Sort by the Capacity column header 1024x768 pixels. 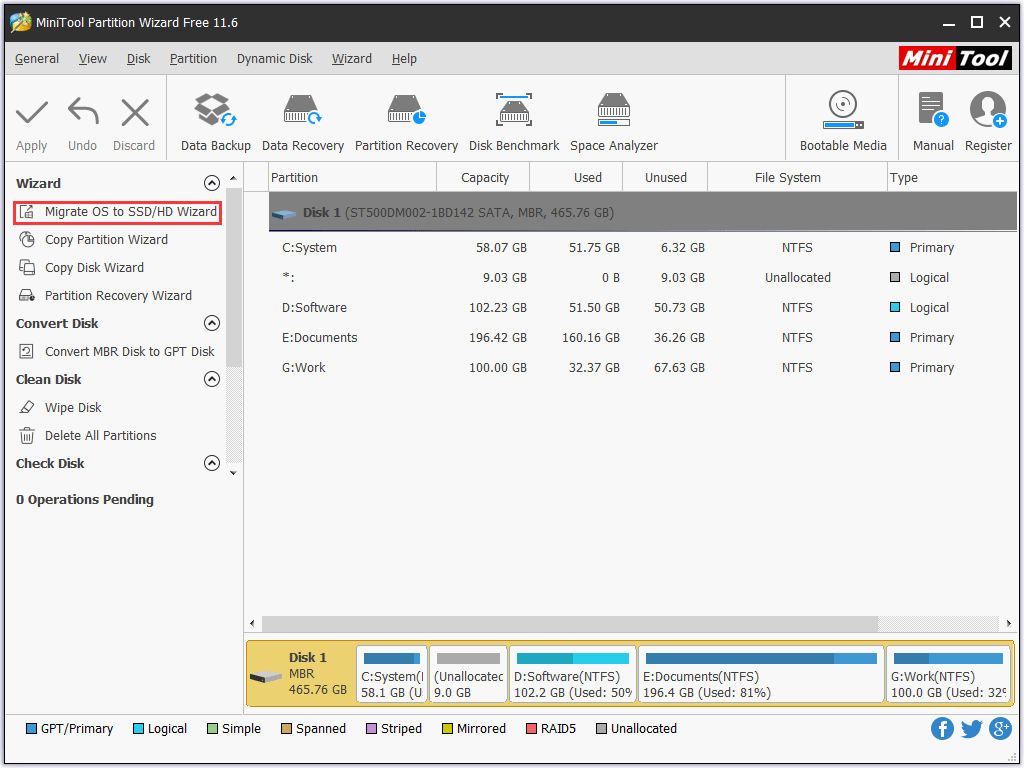point(484,178)
